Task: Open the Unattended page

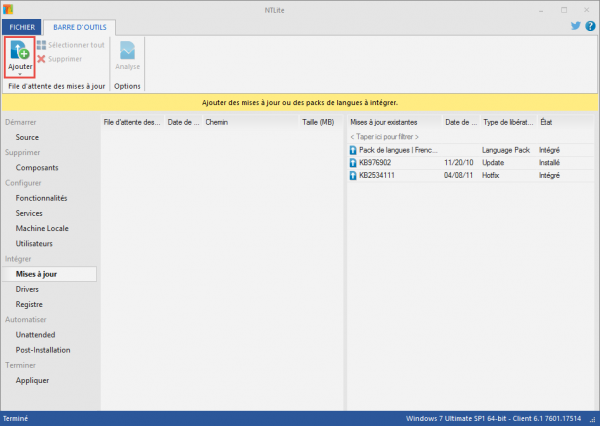Action: (35, 335)
